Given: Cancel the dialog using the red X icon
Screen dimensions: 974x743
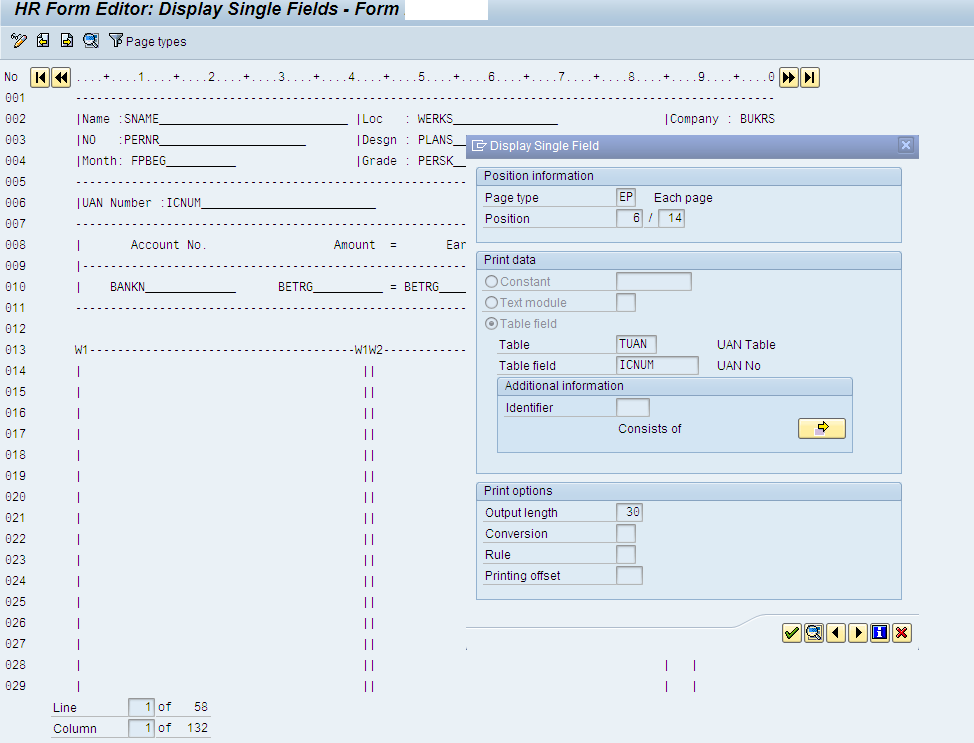Looking at the screenshot, I should point(901,632).
